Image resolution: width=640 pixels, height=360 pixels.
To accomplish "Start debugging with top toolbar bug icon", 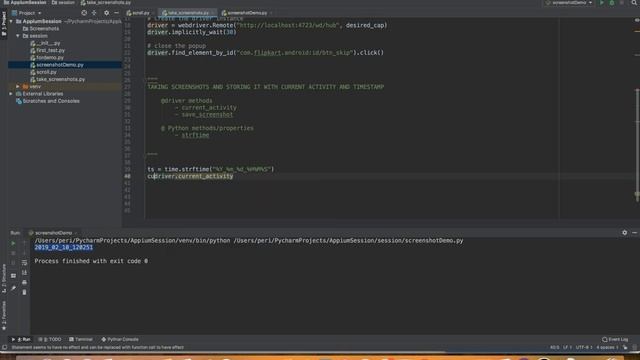I will pos(612,3).
